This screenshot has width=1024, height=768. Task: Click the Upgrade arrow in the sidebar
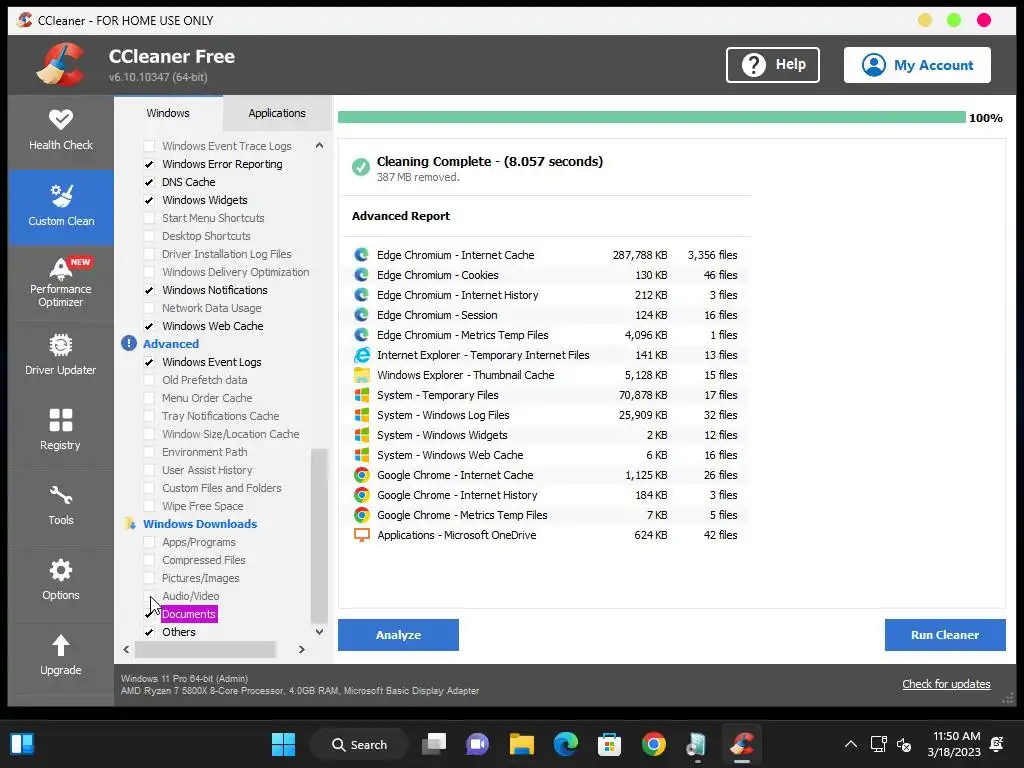click(x=61, y=656)
